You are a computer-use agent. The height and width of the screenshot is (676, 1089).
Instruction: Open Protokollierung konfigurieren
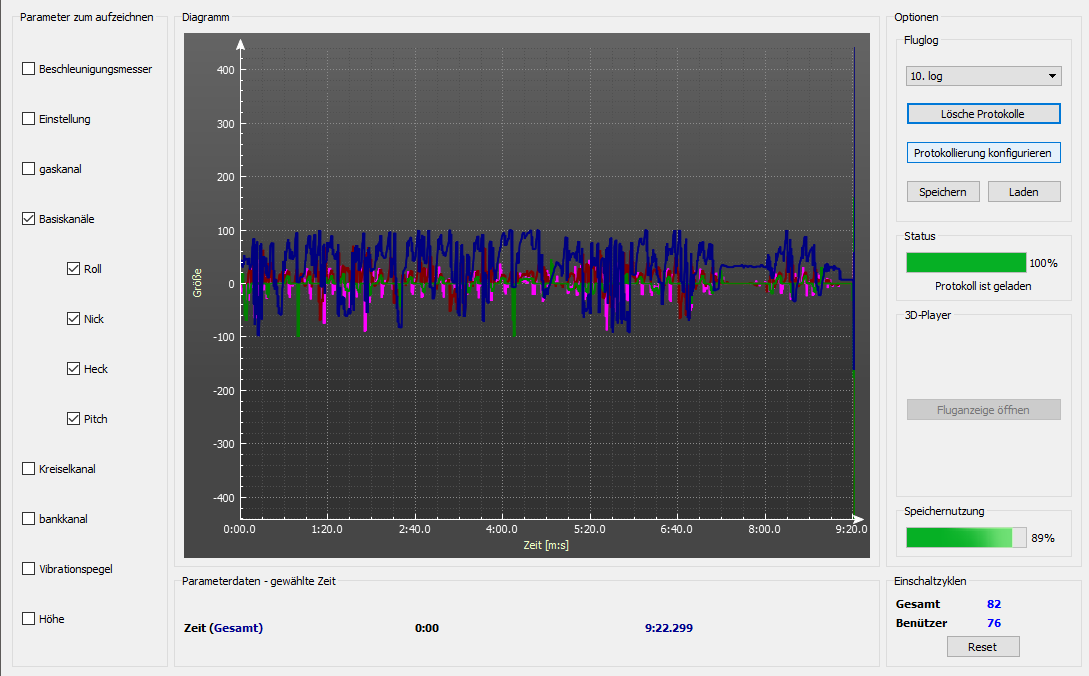(983, 153)
